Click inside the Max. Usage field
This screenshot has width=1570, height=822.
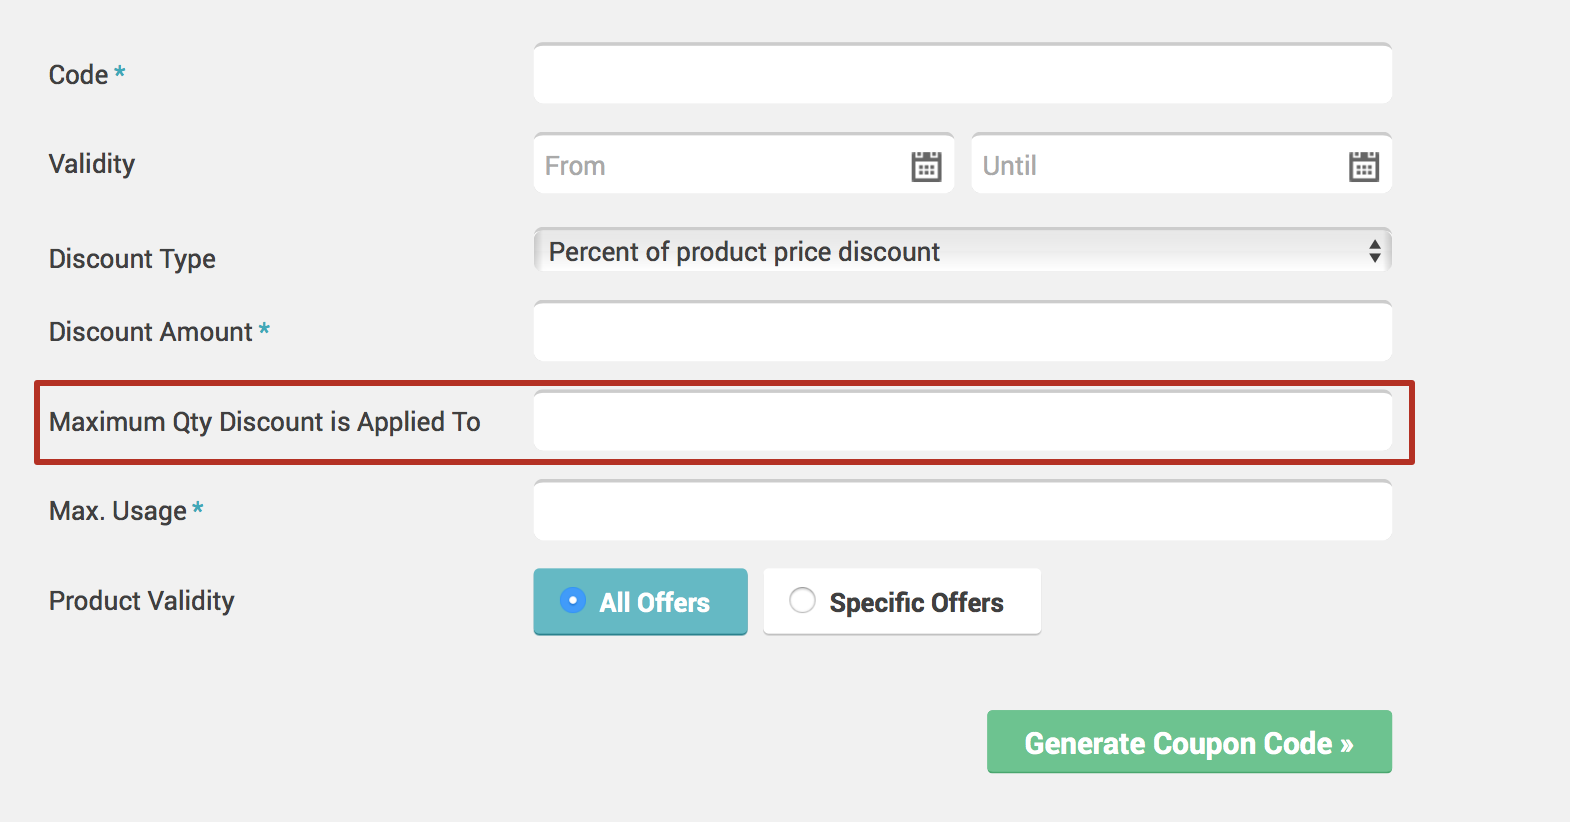[963, 510]
